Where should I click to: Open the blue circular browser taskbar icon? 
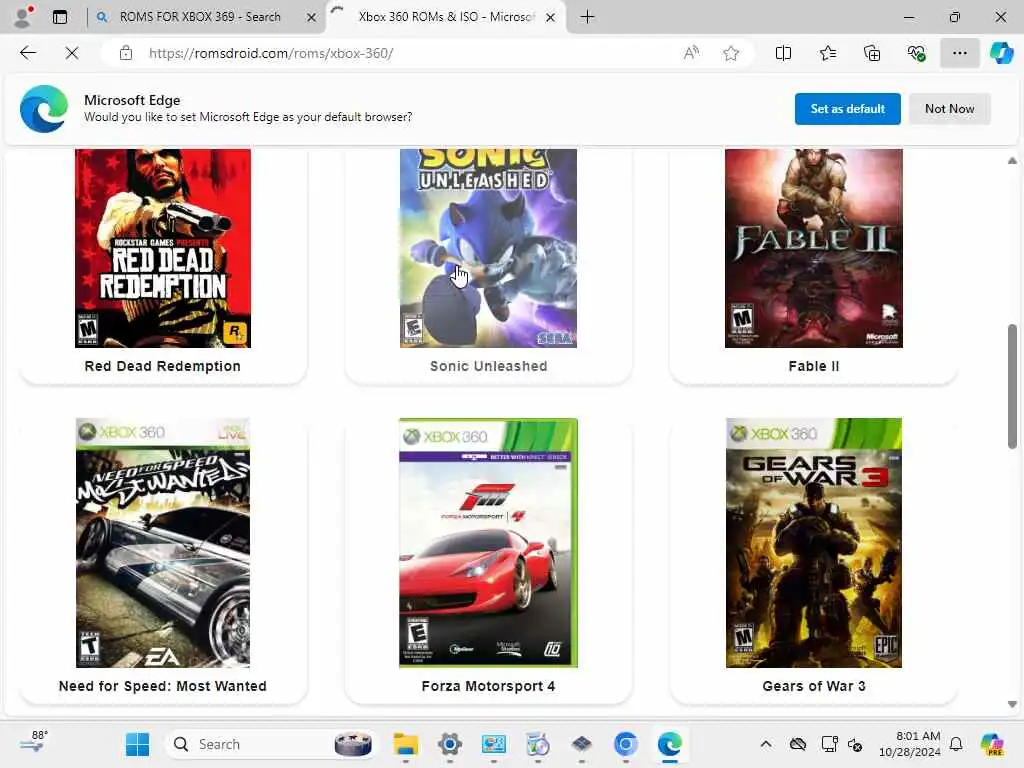[626, 744]
